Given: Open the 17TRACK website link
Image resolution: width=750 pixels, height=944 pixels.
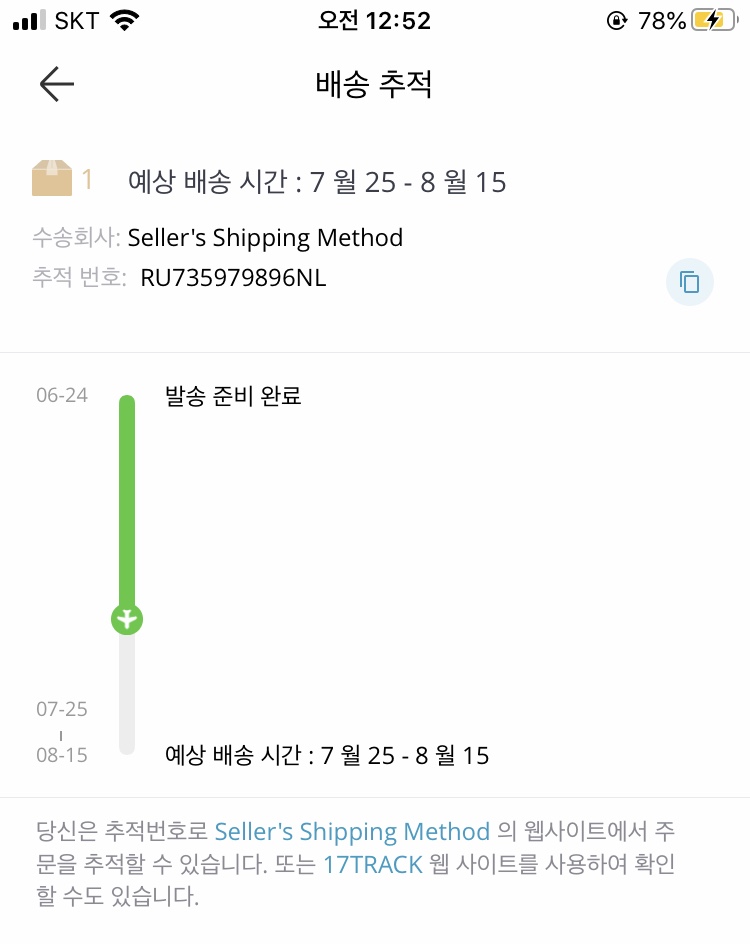Looking at the screenshot, I should [373, 865].
